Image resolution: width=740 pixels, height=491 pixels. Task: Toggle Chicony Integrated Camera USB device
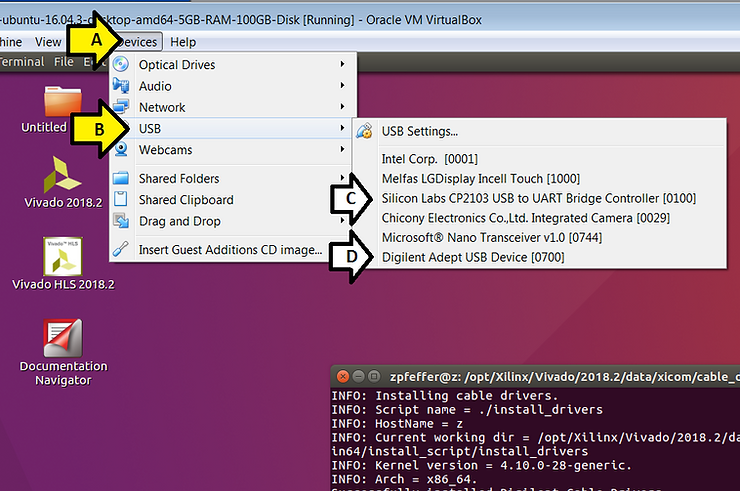tap(525, 217)
